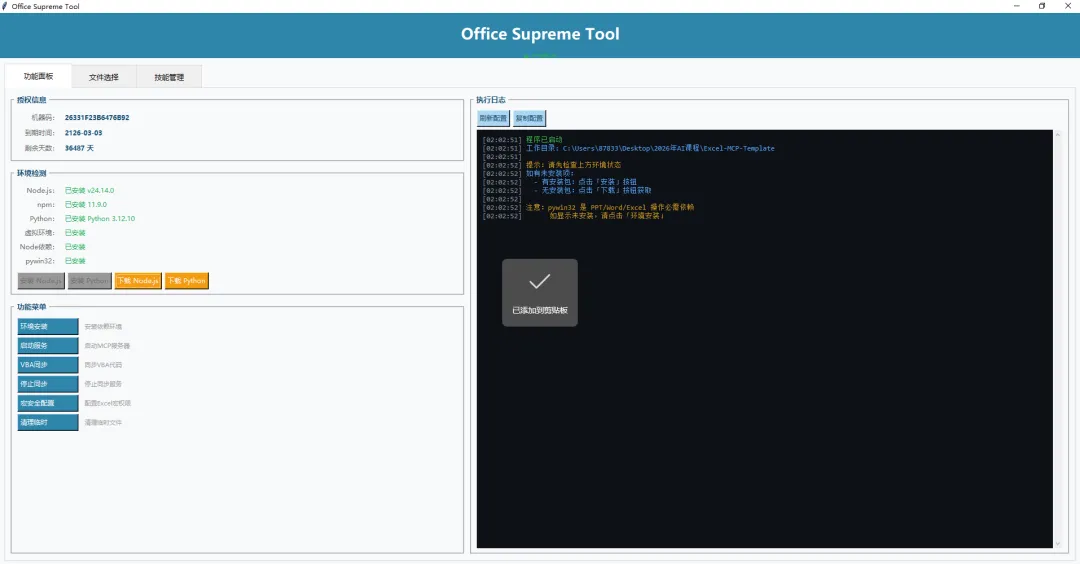Click the greyed 安装 Node.js button
Viewport: 1080px width, 564px height.
pos(41,281)
